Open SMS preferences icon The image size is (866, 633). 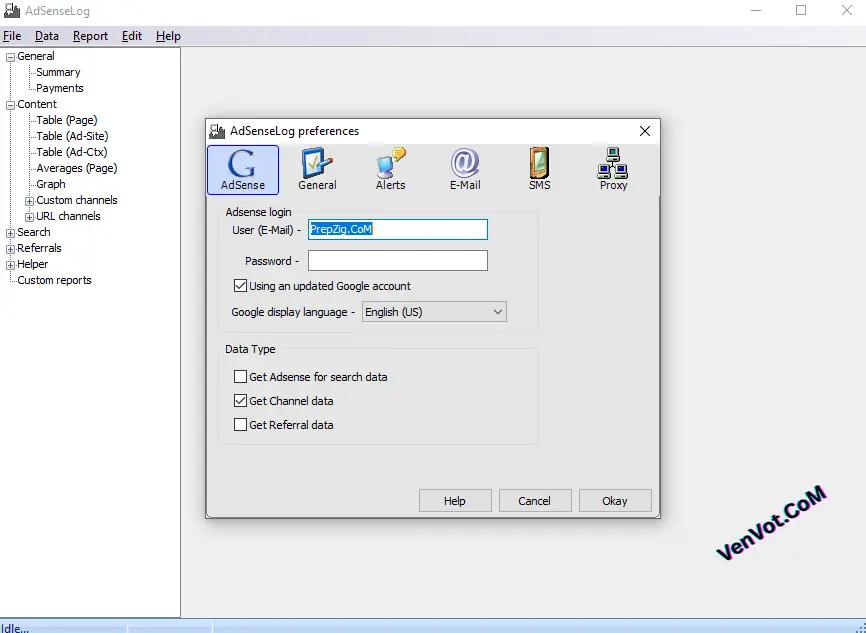(540, 170)
